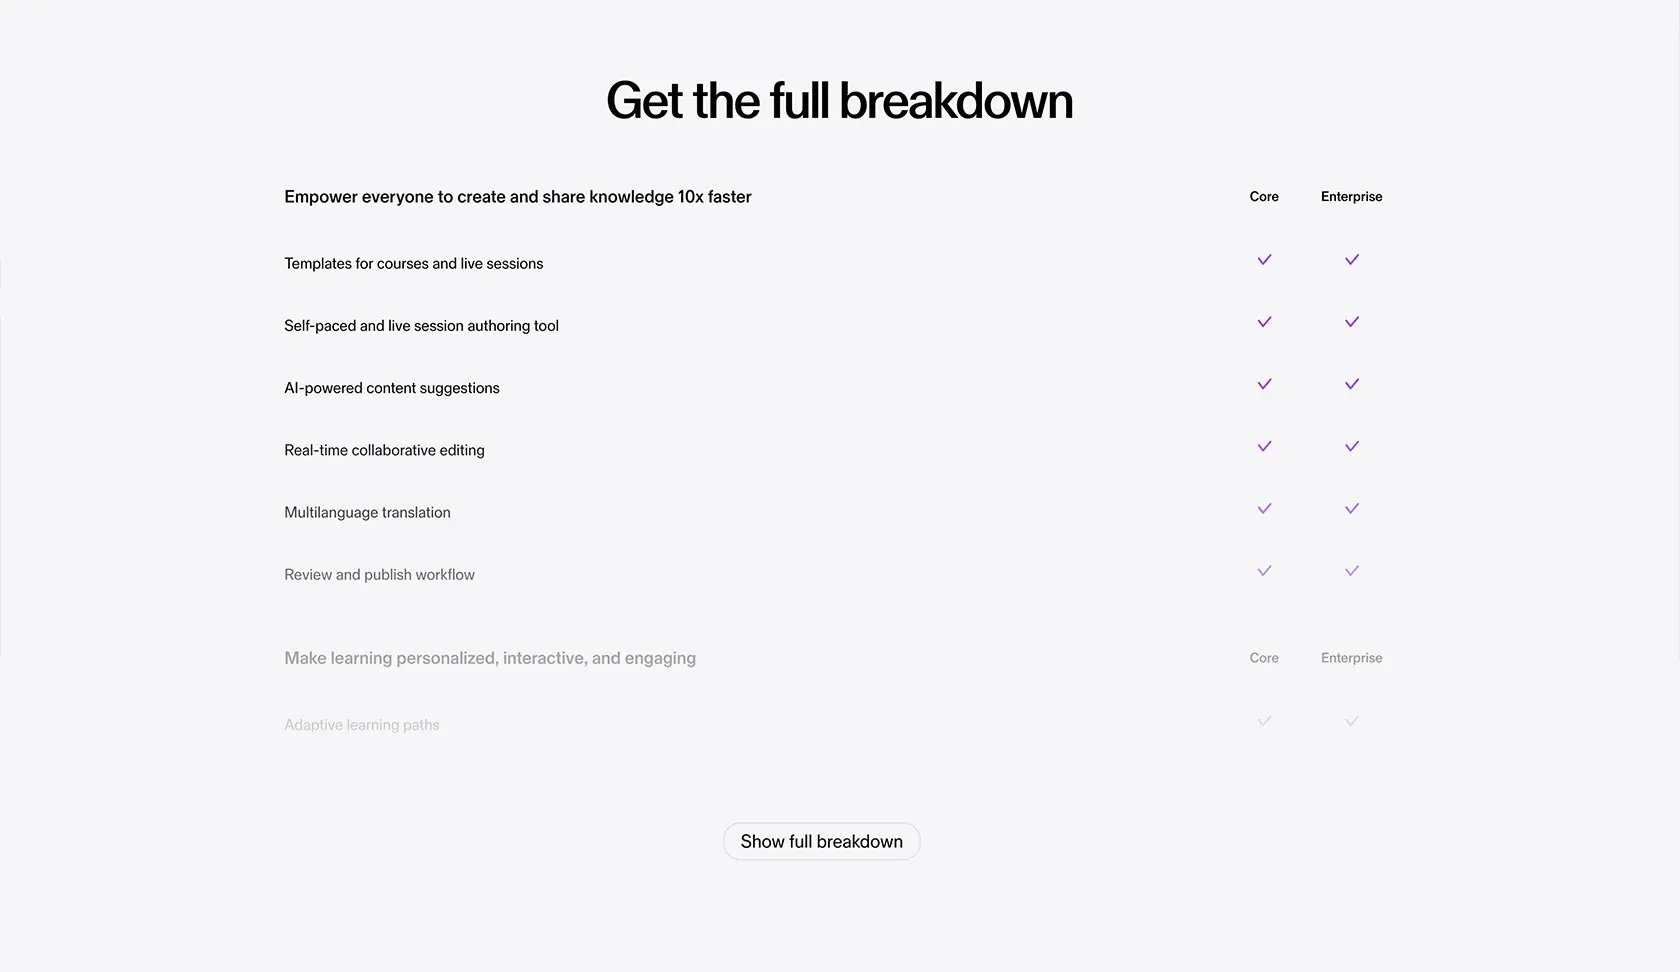Click Enterprise checkmark for Adaptive learning paths

coord(1352,721)
